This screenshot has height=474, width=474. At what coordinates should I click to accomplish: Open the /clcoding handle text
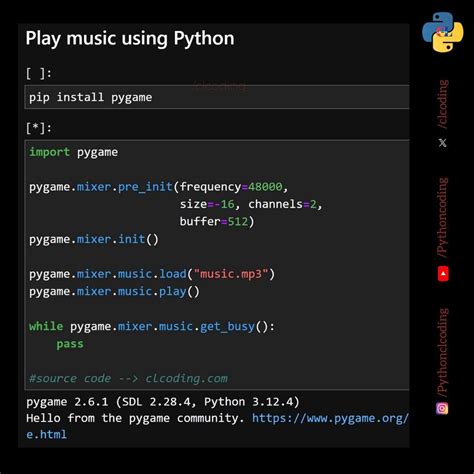(x=443, y=104)
